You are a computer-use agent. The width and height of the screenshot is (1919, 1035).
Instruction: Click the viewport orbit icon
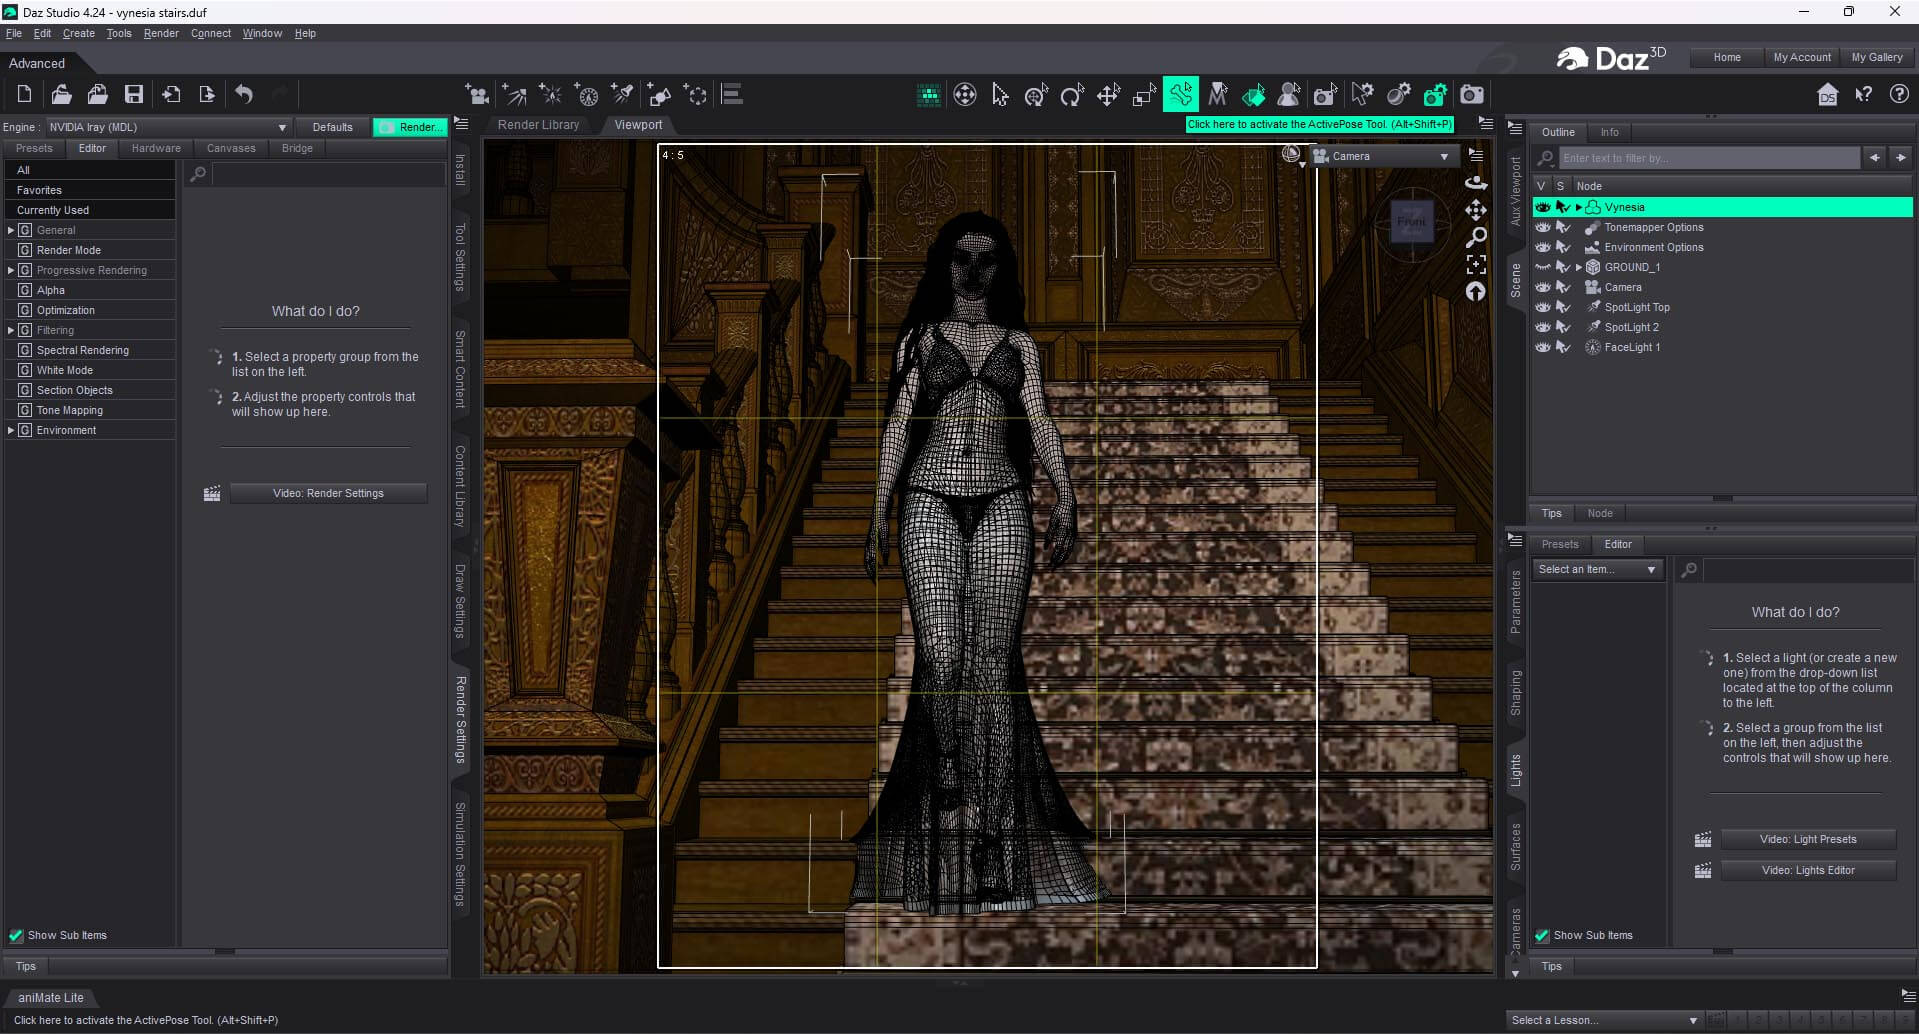[1476, 183]
